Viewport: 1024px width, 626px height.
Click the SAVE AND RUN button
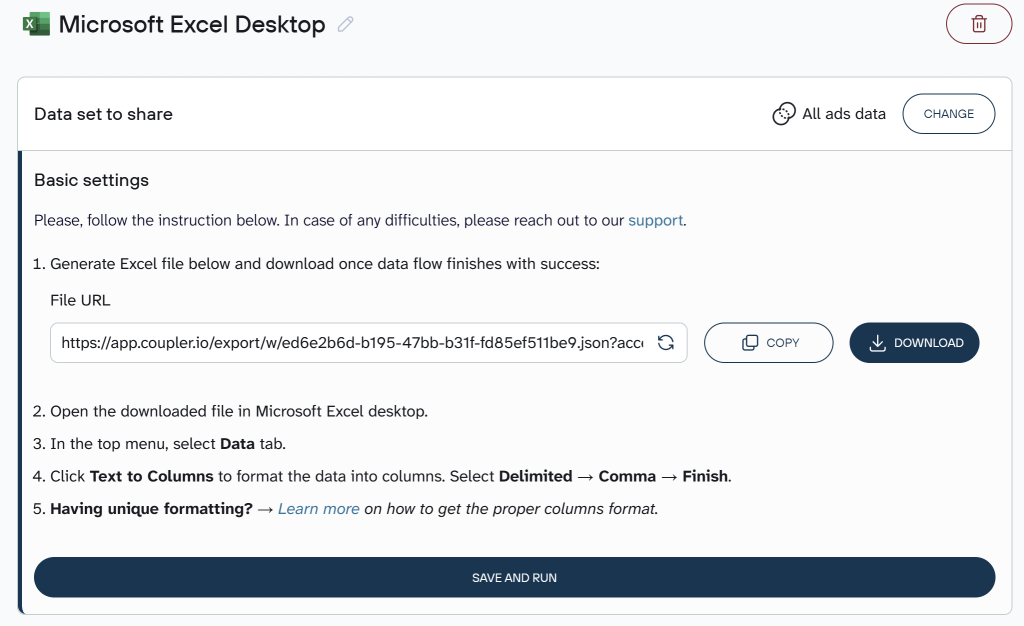514,577
